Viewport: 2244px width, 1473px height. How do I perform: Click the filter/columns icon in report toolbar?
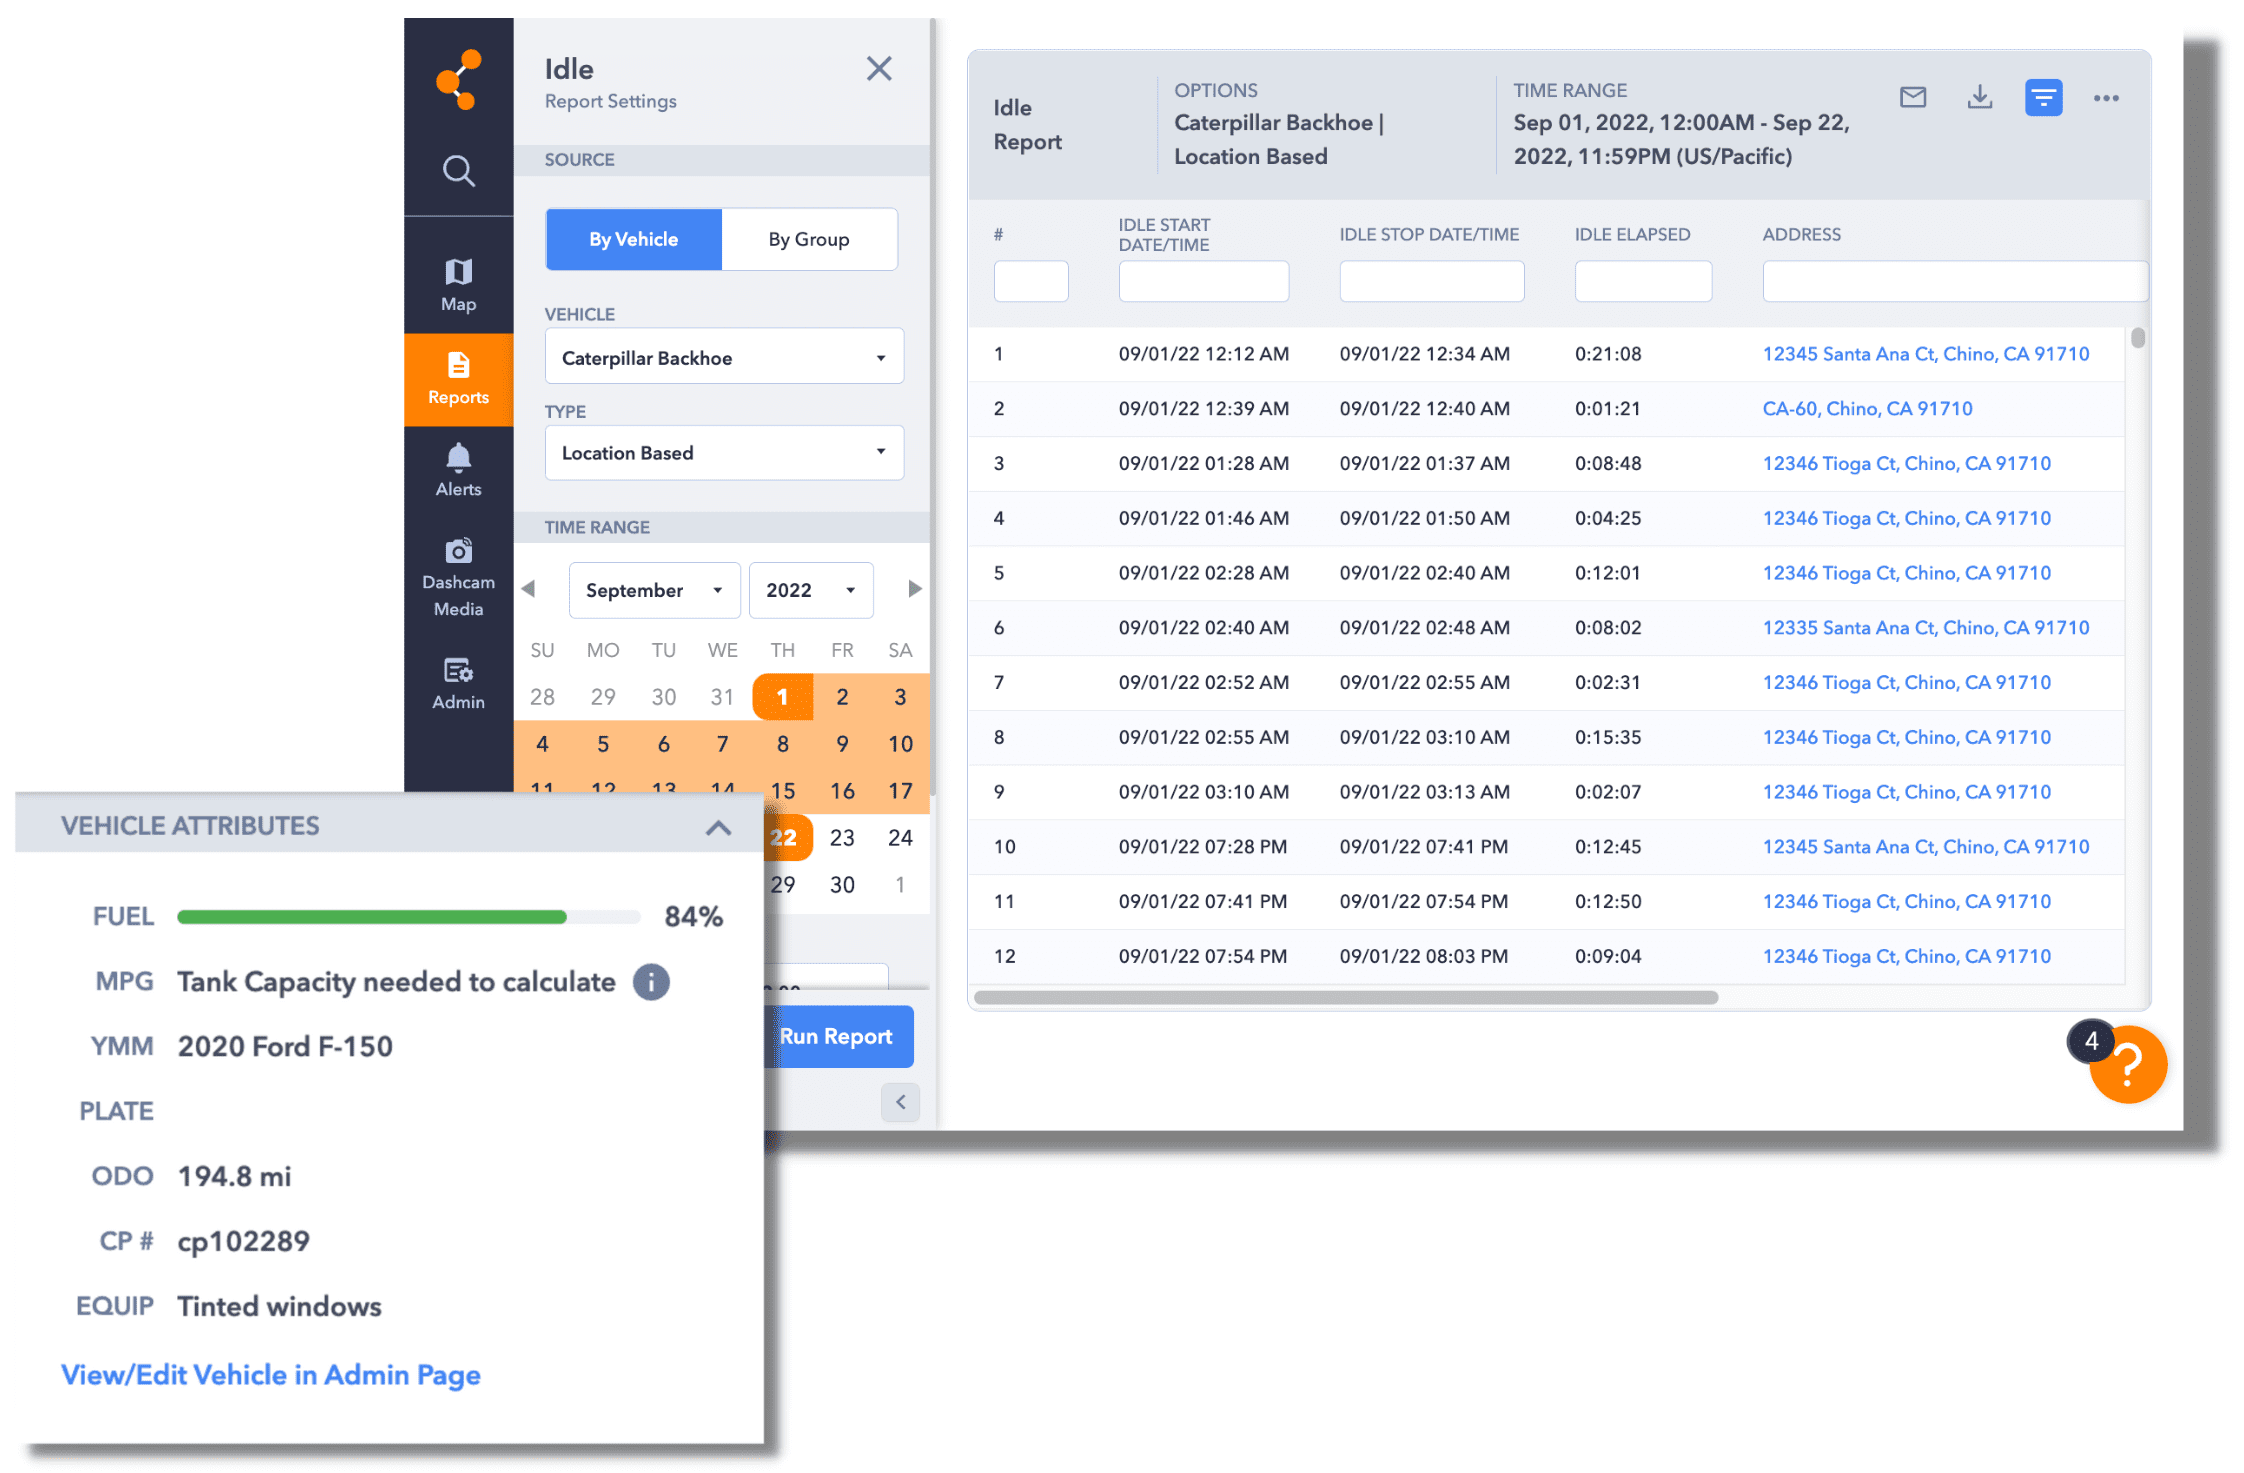(x=2043, y=95)
